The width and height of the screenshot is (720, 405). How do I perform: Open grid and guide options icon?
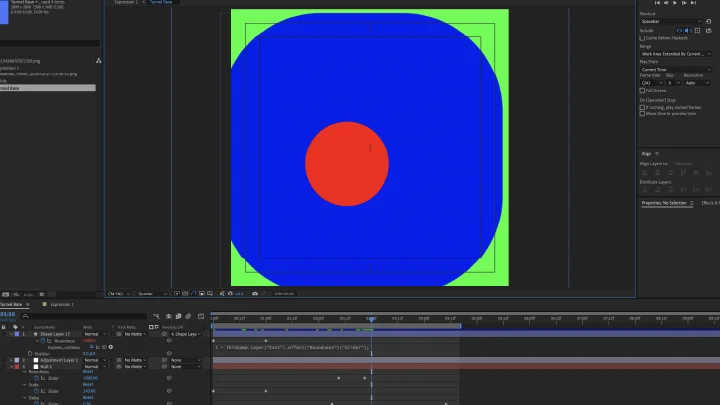(210, 294)
